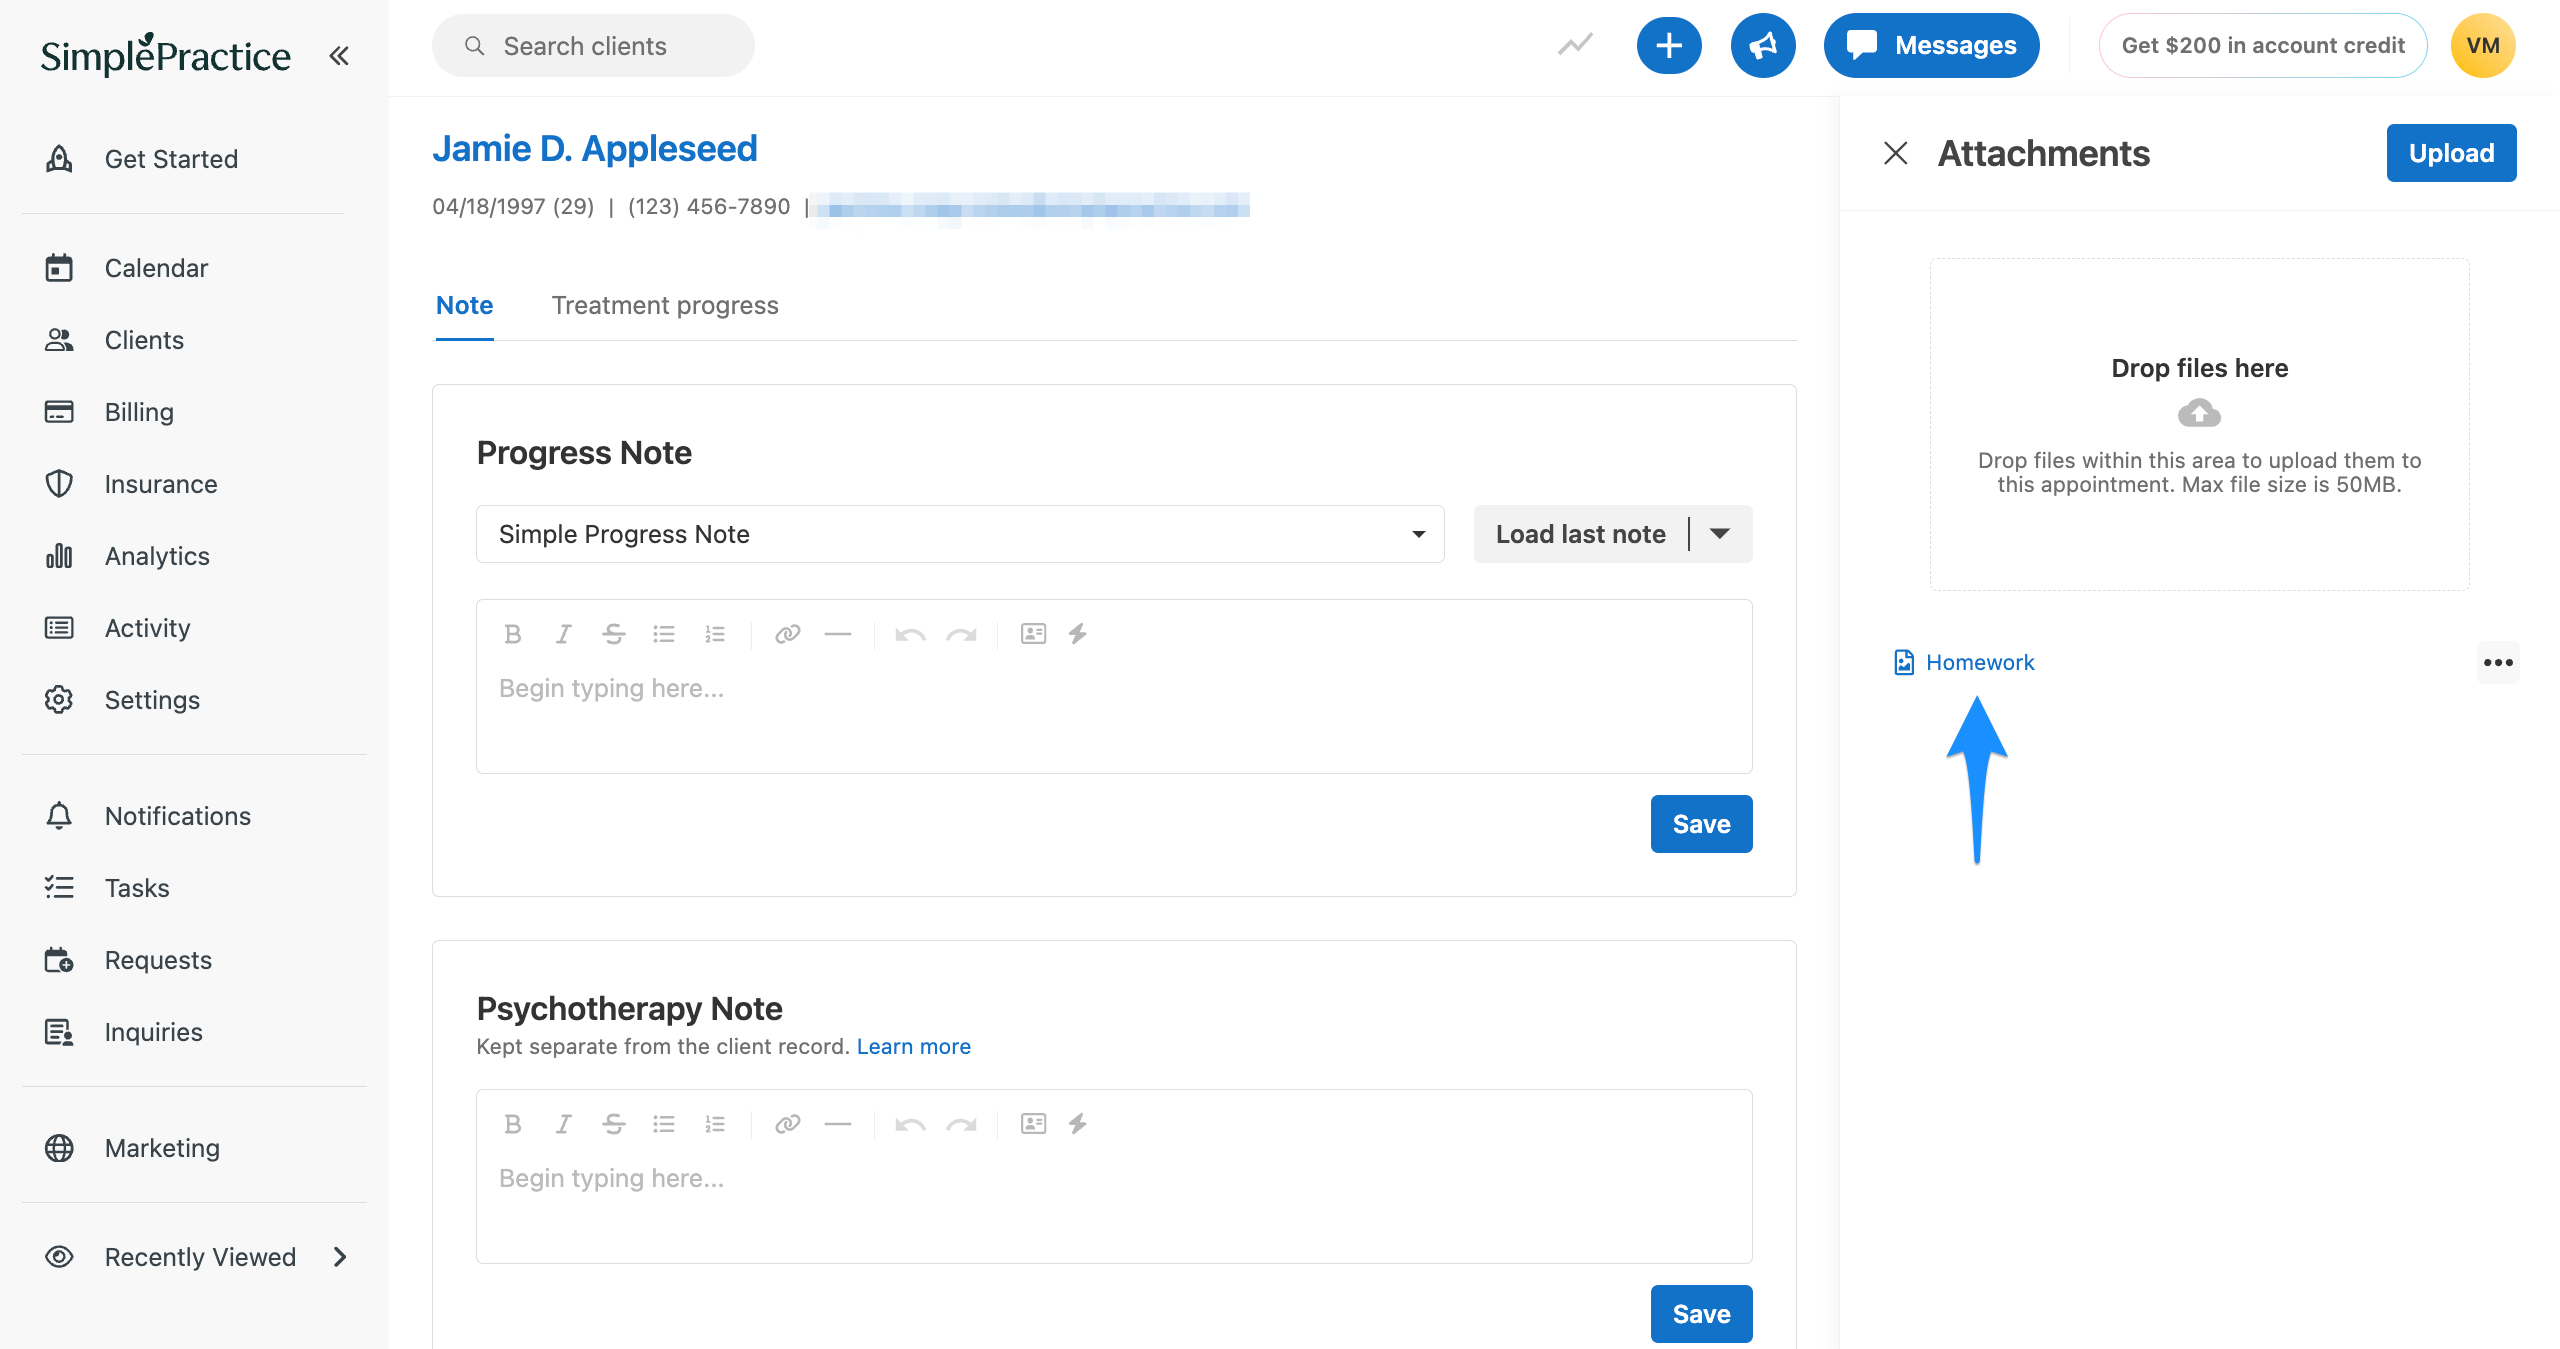The height and width of the screenshot is (1349, 2560).
Task: Open the Simple Progress Note template dropdown
Action: 960,534
